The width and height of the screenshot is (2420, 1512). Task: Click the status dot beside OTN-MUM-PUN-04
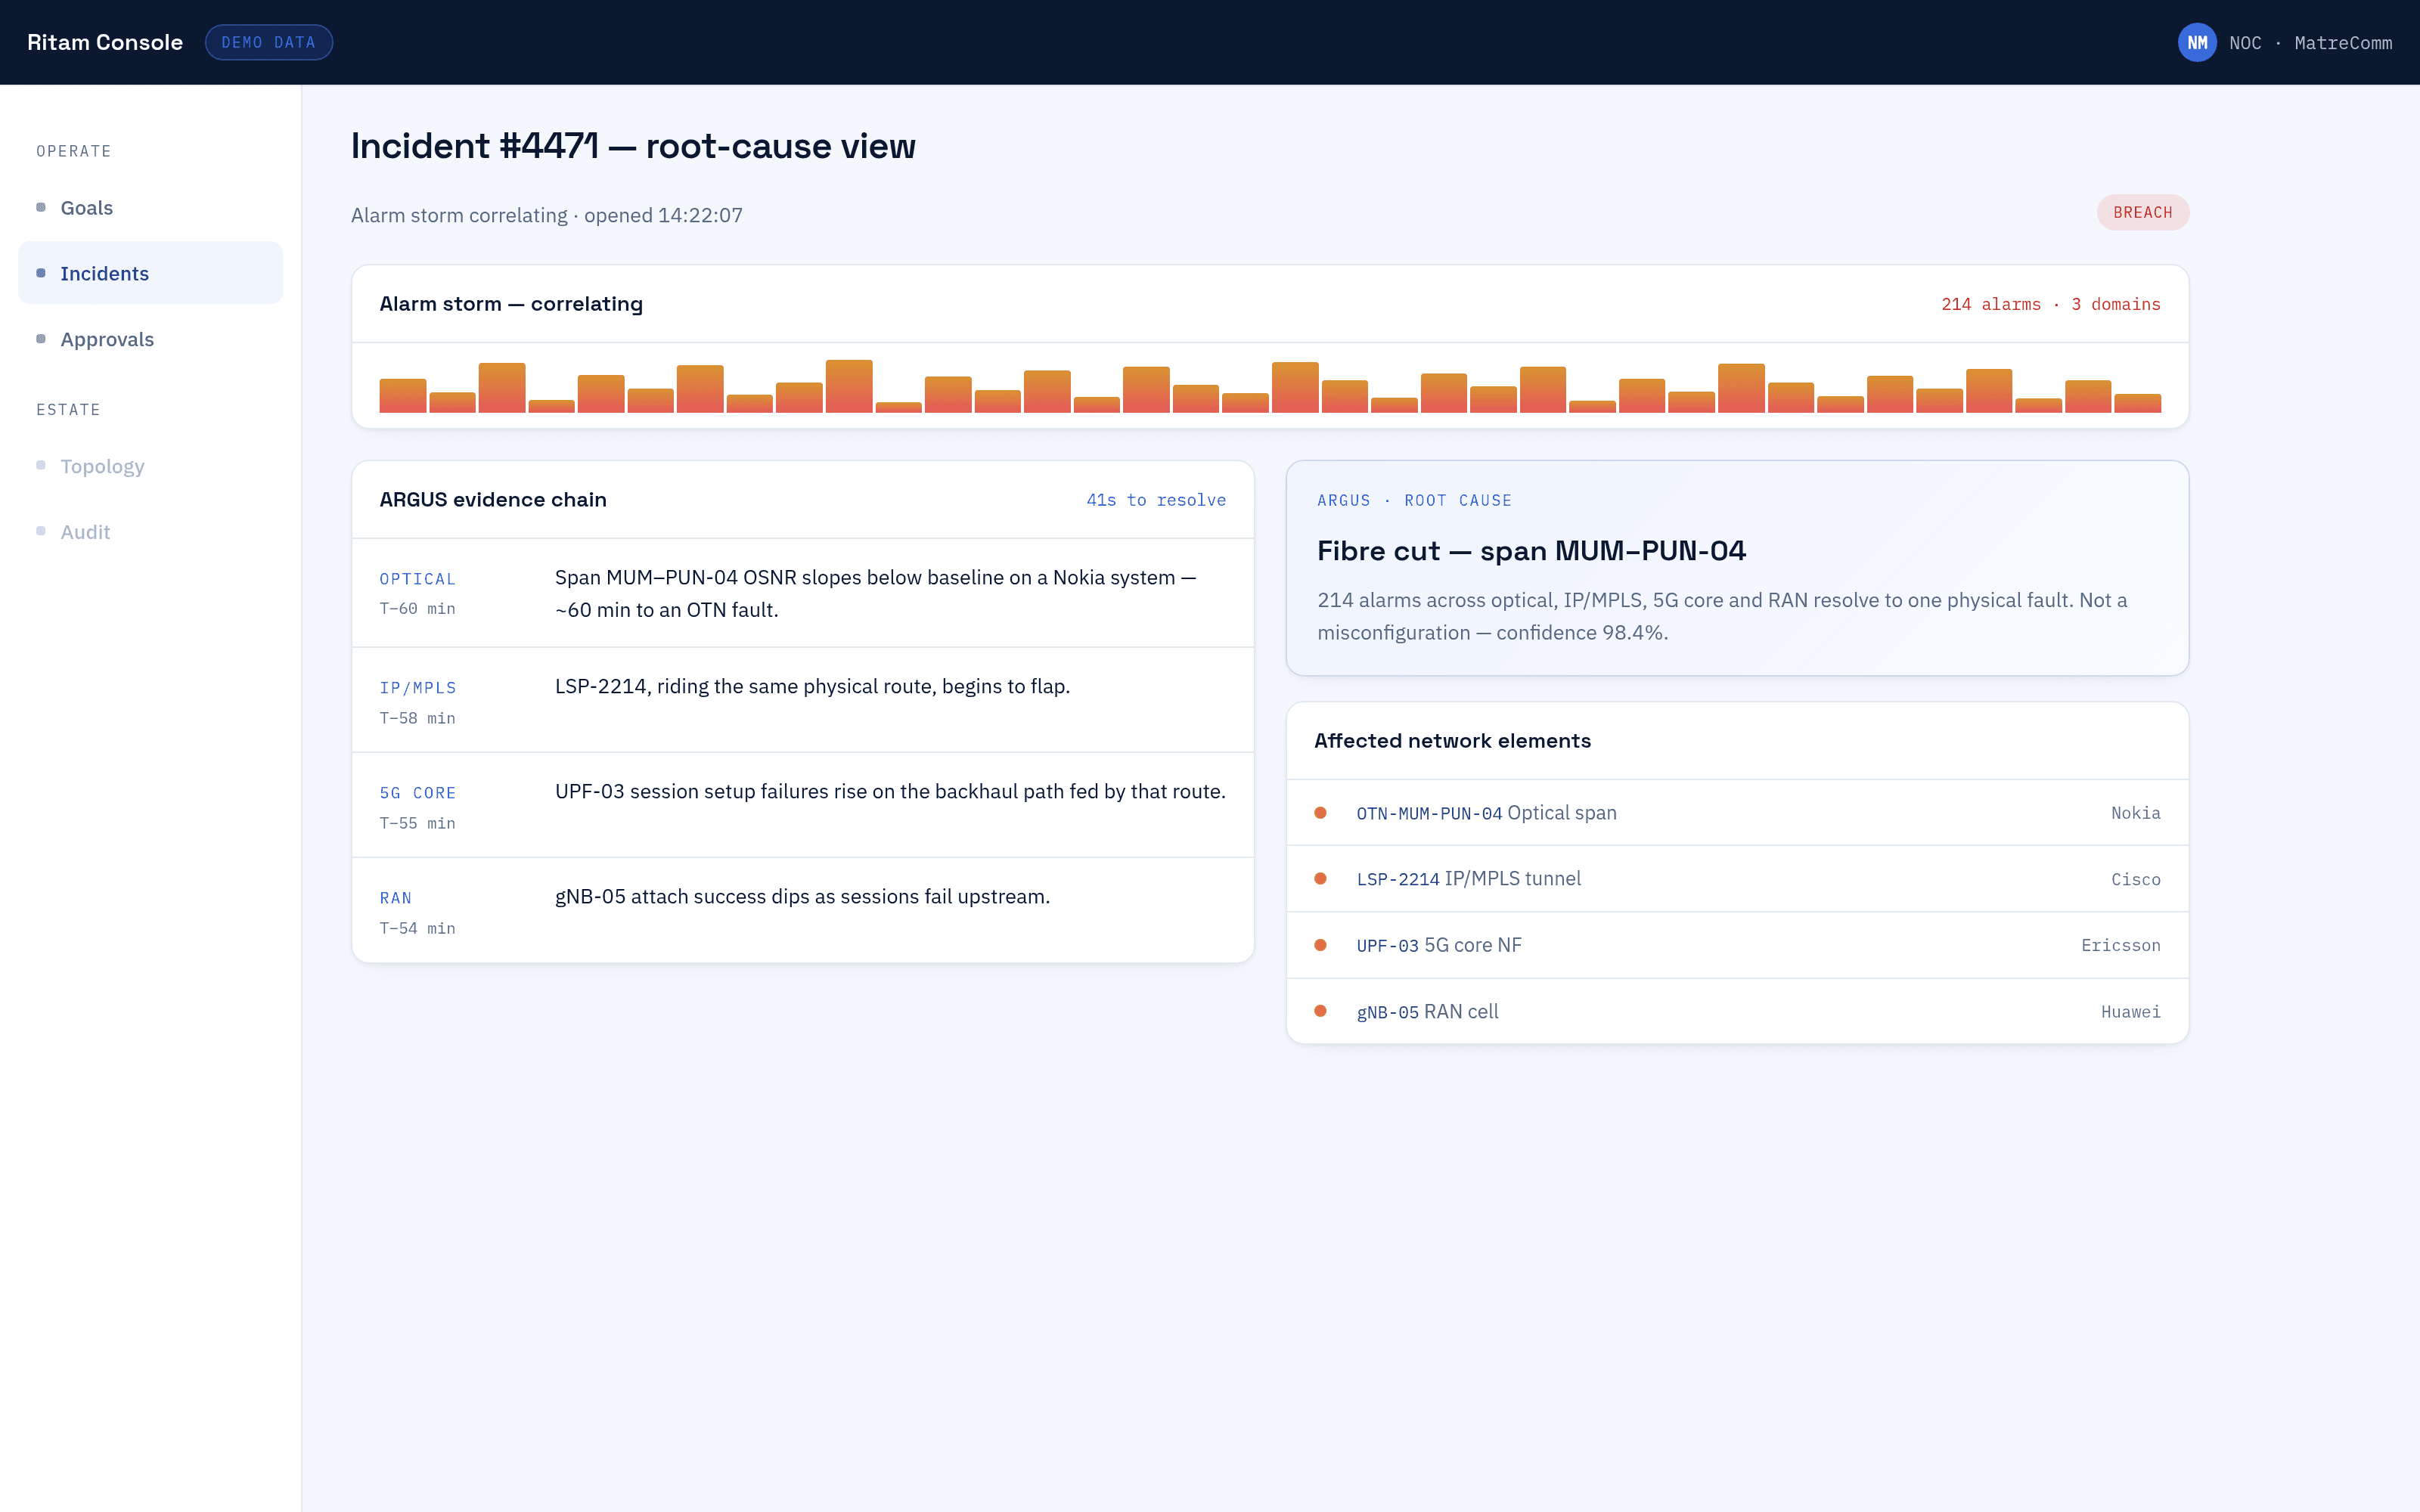(1320, 813)
